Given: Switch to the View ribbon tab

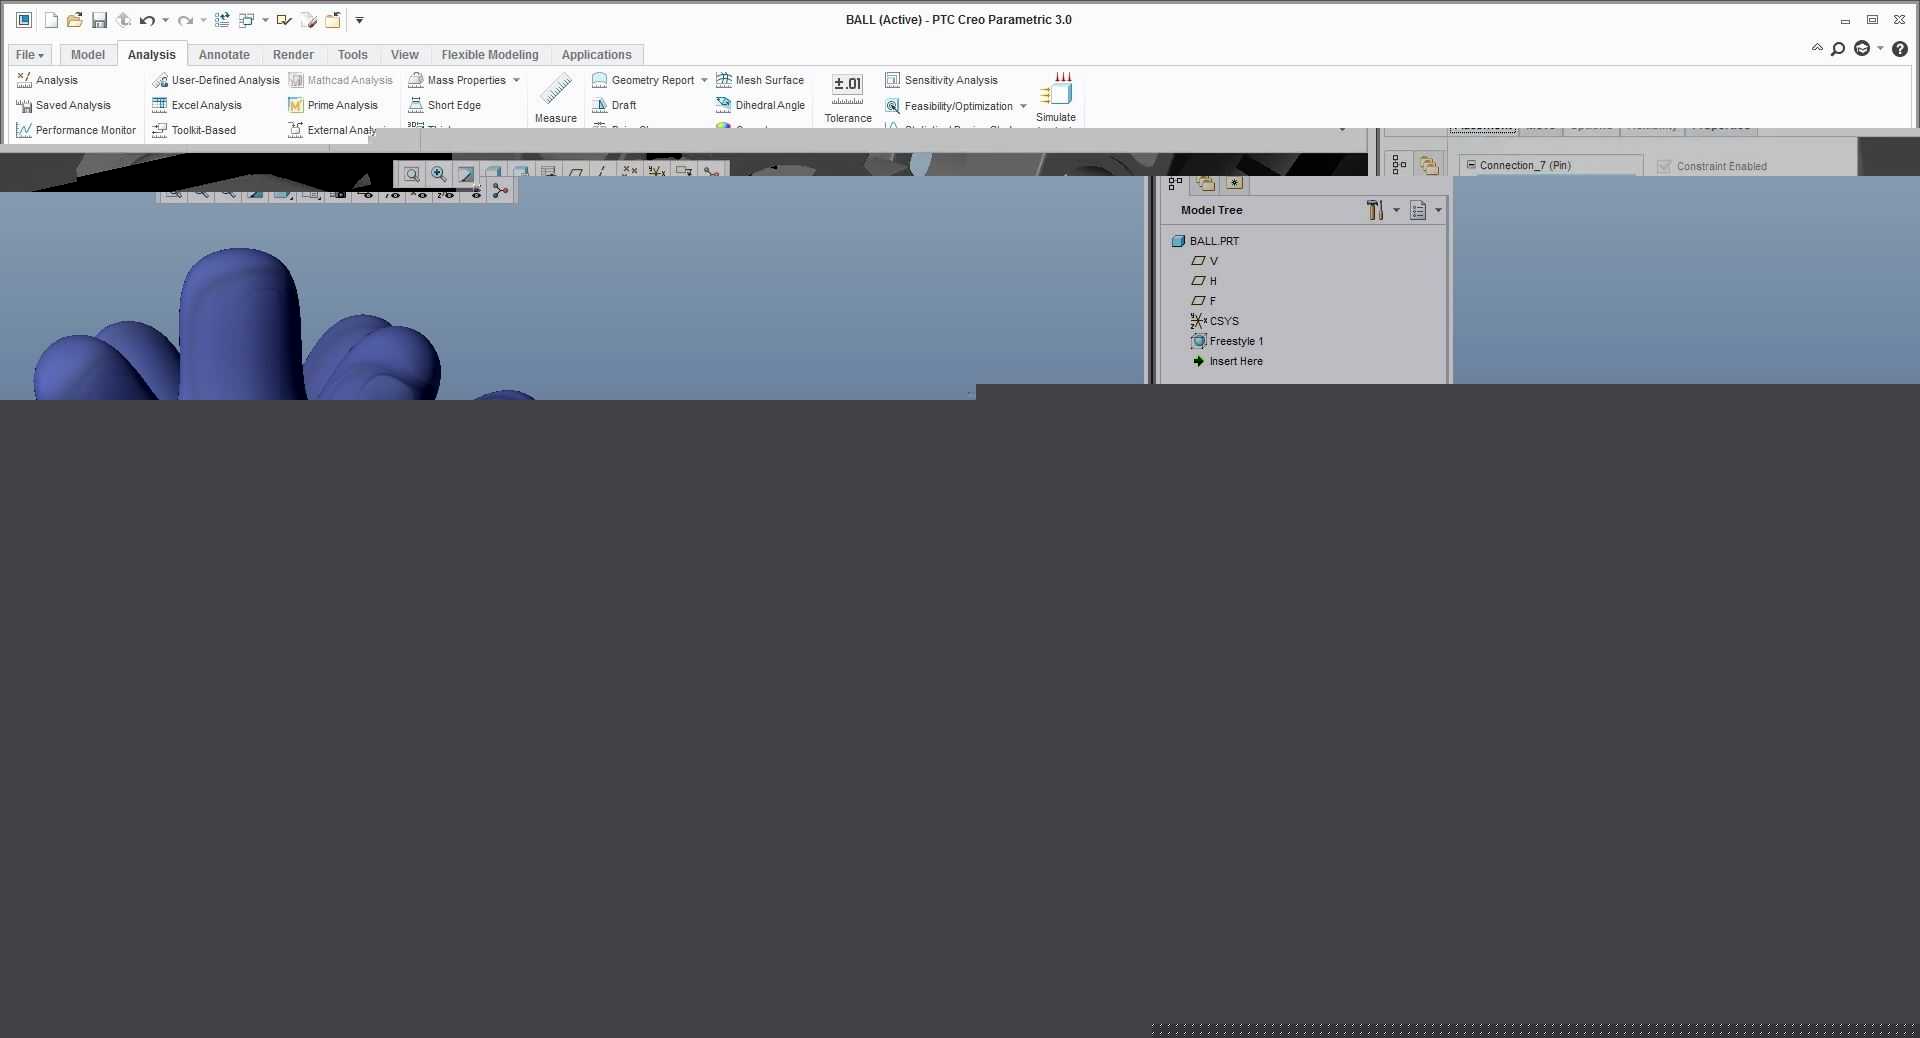Looking at the screenshot, I should click(x=405, y=55).
